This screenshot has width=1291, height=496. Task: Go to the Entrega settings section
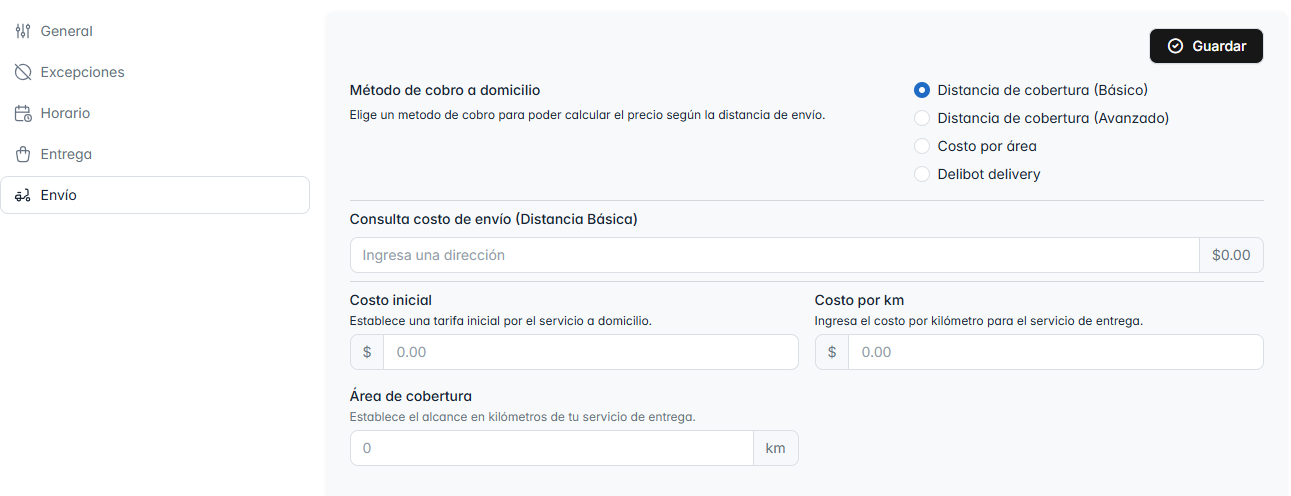[66, 154]
